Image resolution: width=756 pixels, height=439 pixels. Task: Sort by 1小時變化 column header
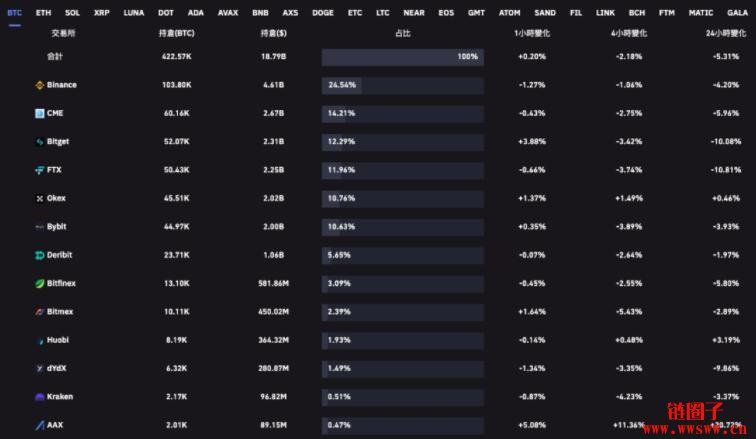[x=532, y=33]
